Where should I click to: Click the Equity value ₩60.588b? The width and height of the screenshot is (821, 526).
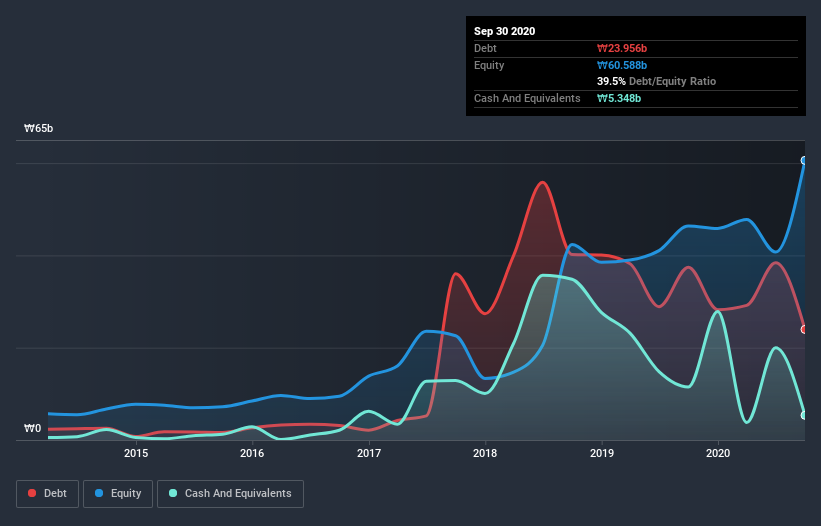(622, 65)
